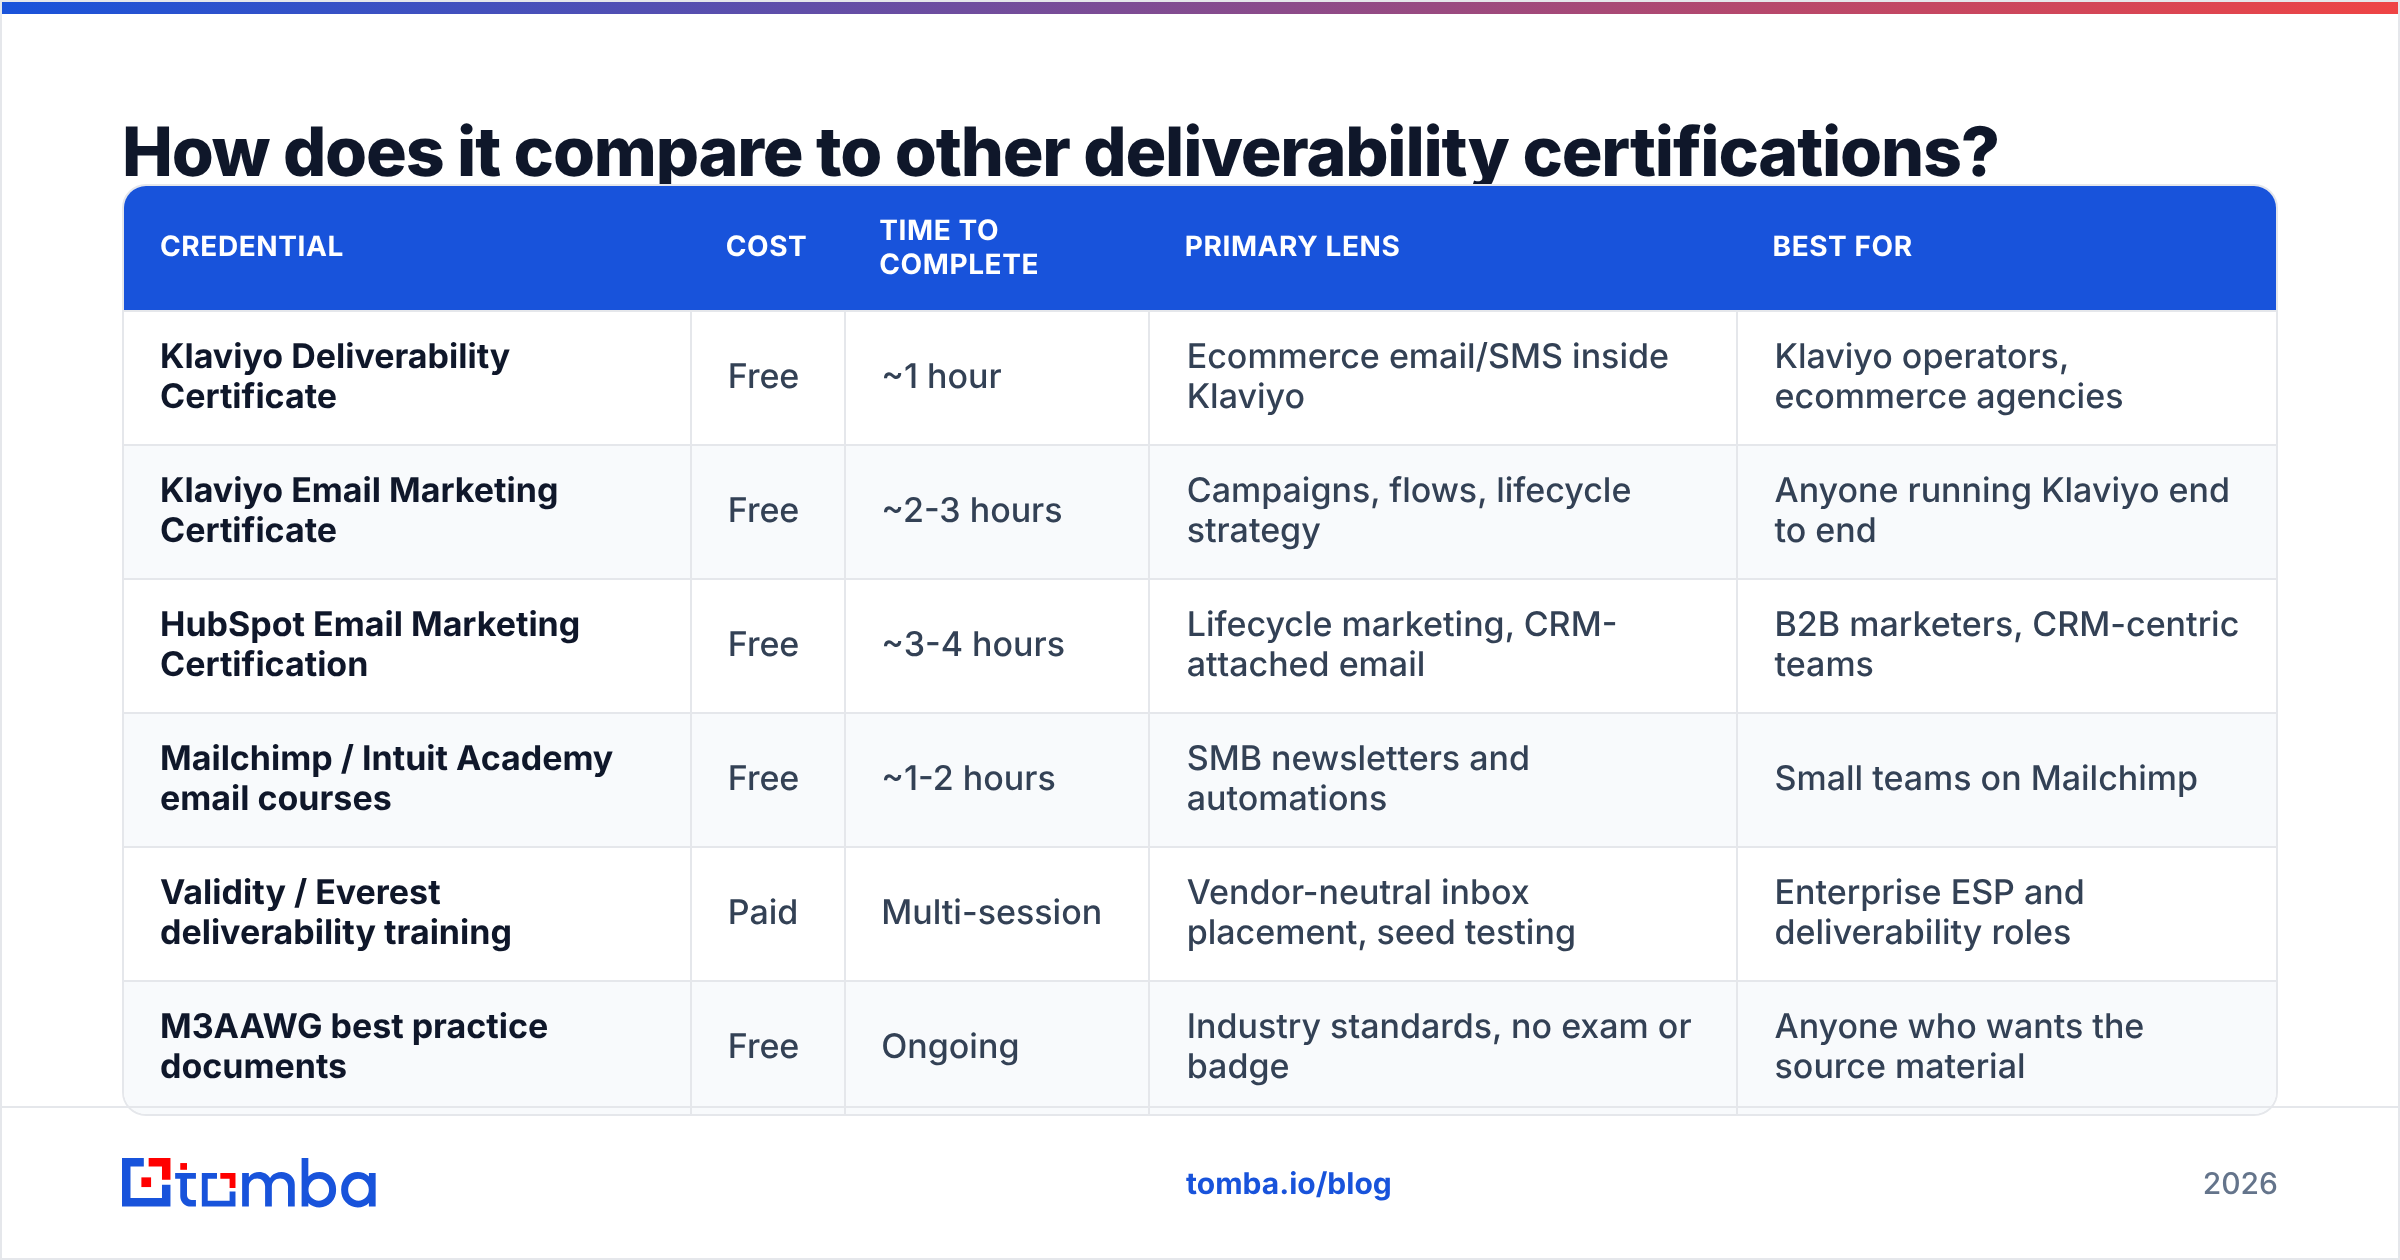Open the tomba.io/blog link
This screenshot has height=1260, width=2400.
(x=1288, y=1184)
